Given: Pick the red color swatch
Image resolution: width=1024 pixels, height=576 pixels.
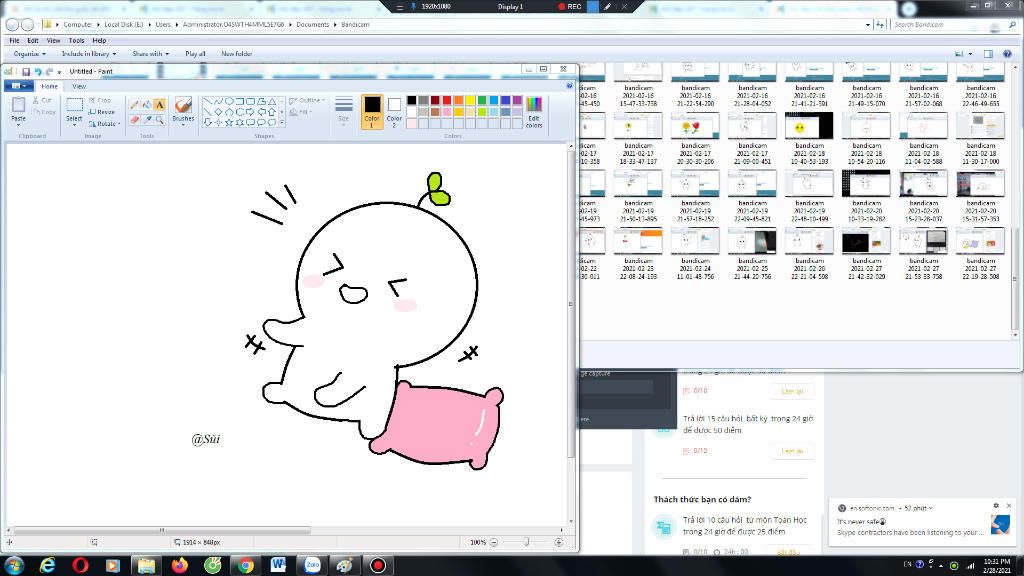Looking at the screenshot, I should point(447,100).
